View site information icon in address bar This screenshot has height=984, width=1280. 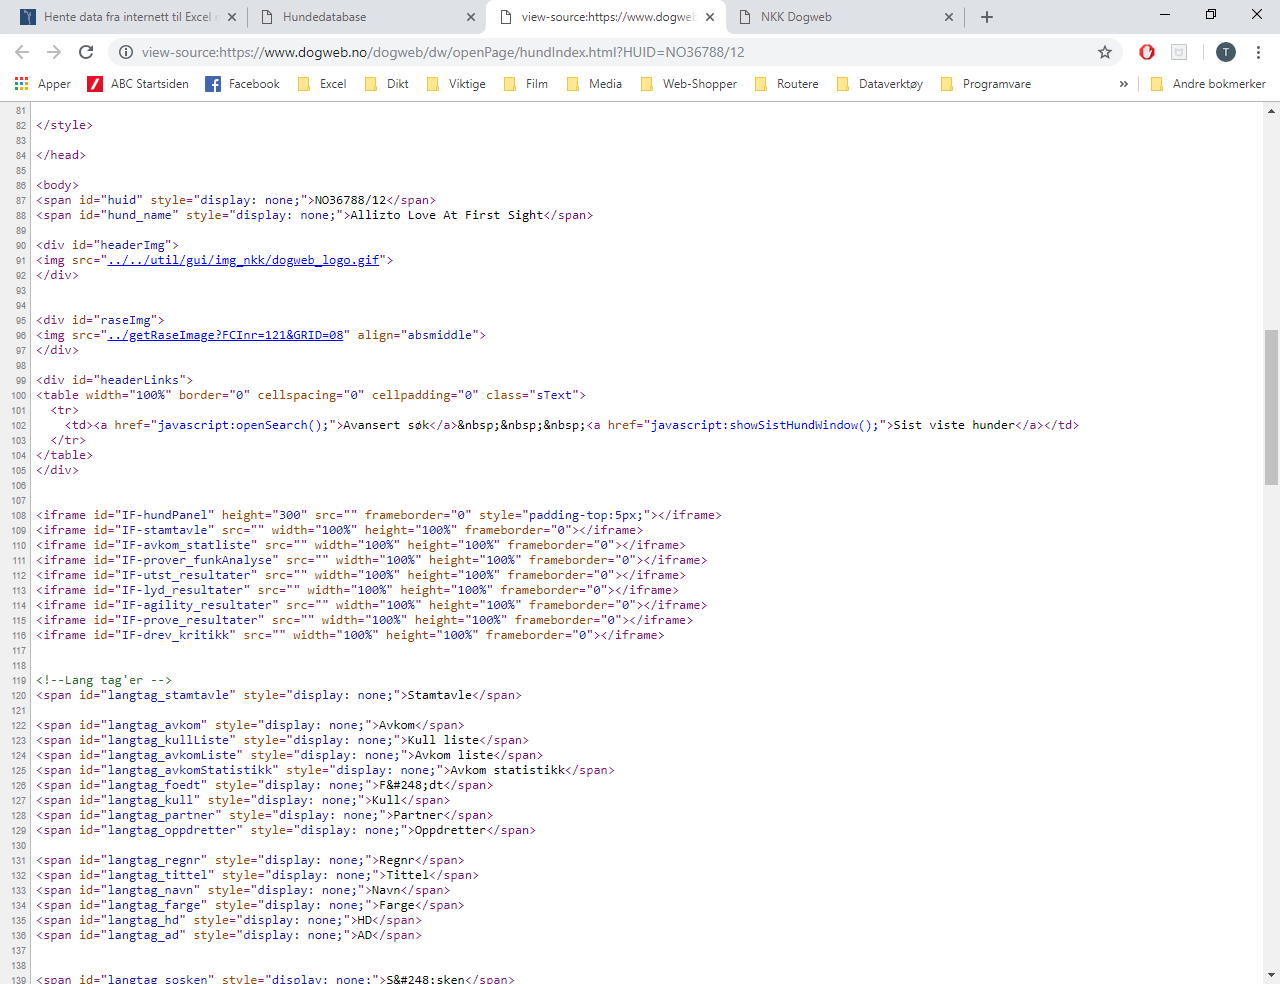click(x=125, y=52)
